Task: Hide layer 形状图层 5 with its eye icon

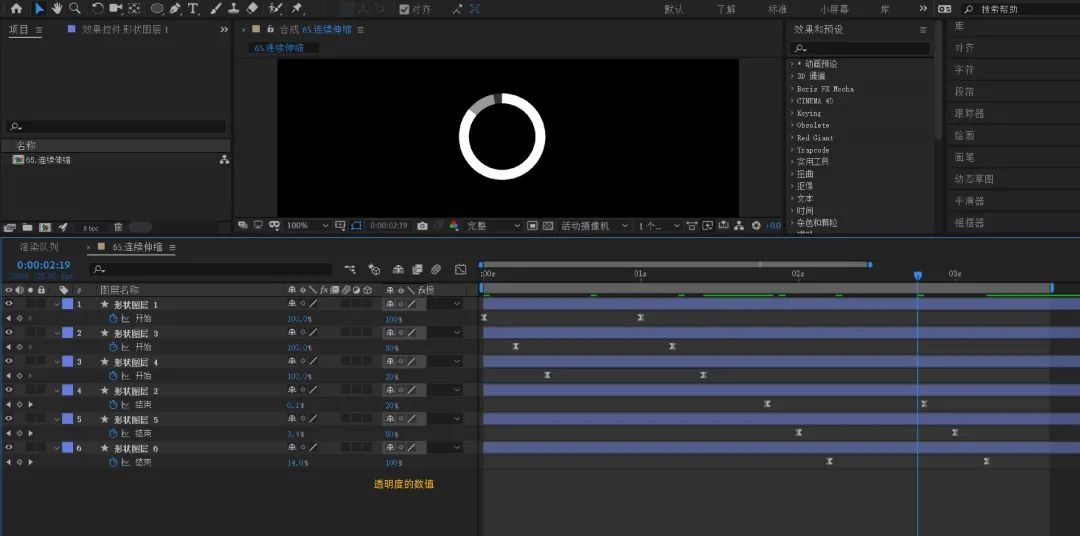Action: tap(9, 419)
